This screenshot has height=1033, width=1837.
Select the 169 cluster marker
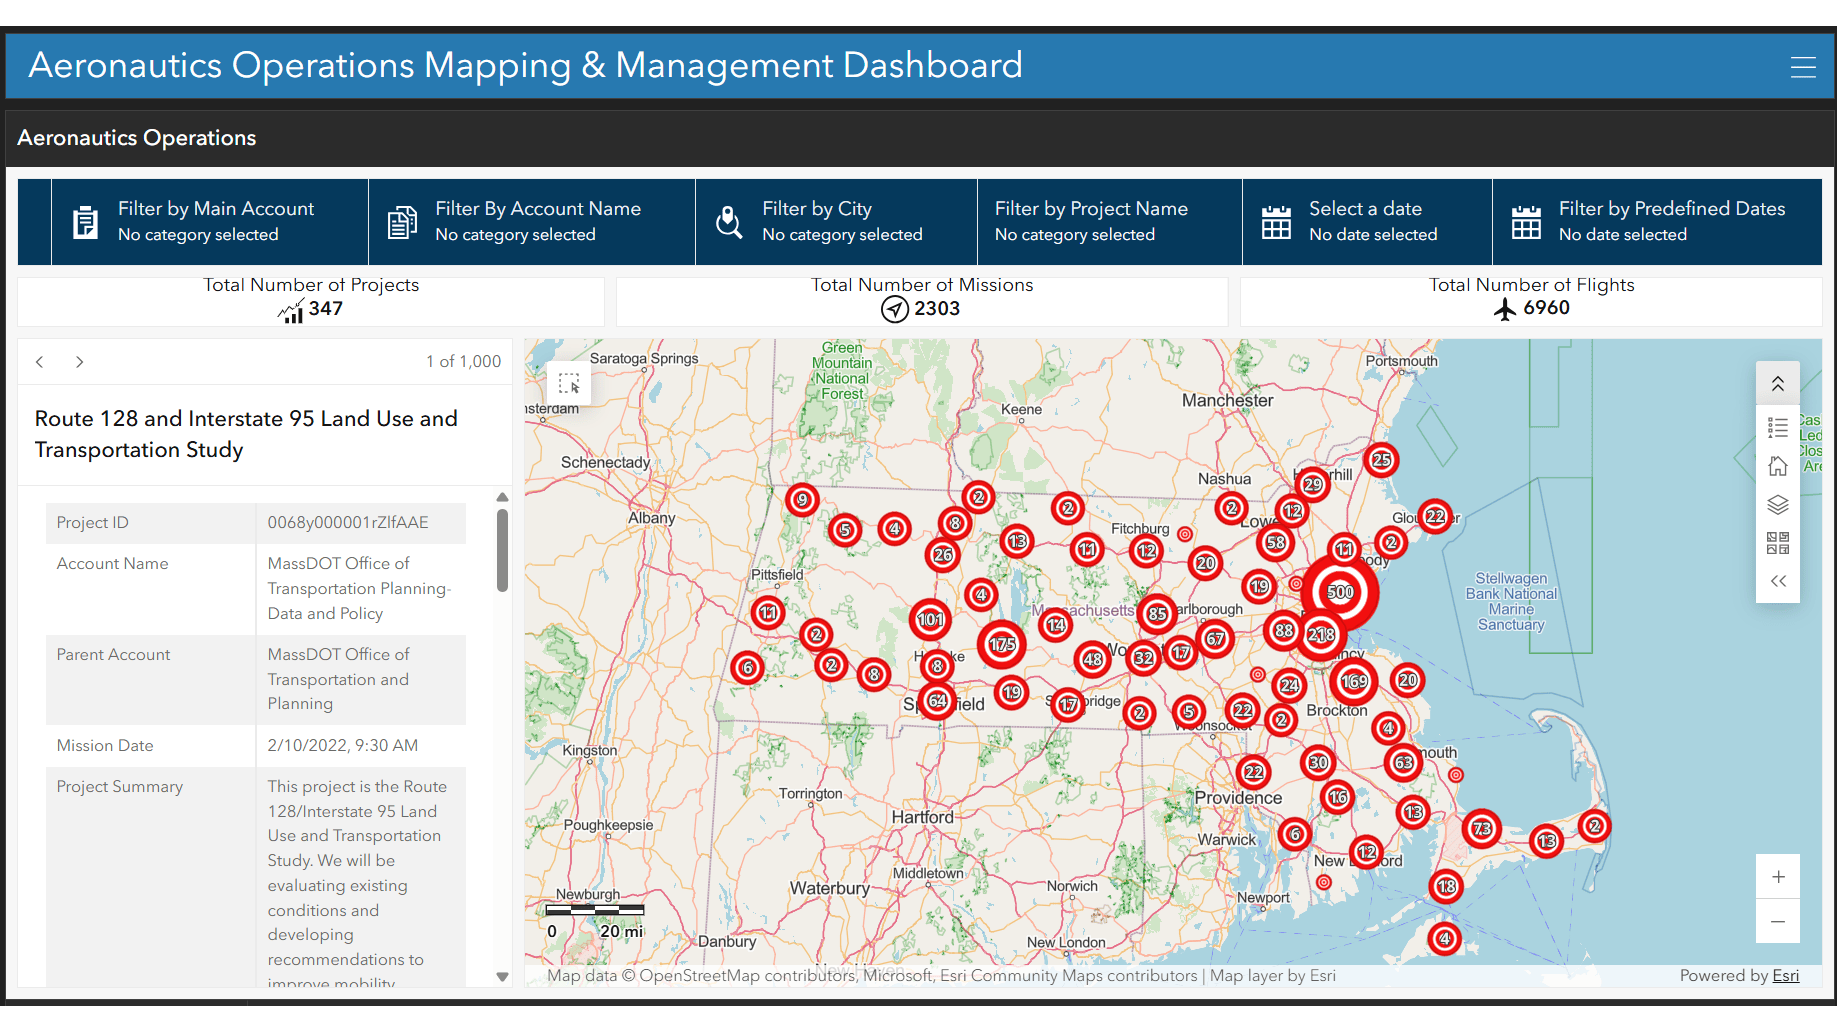pos(1354,682)
